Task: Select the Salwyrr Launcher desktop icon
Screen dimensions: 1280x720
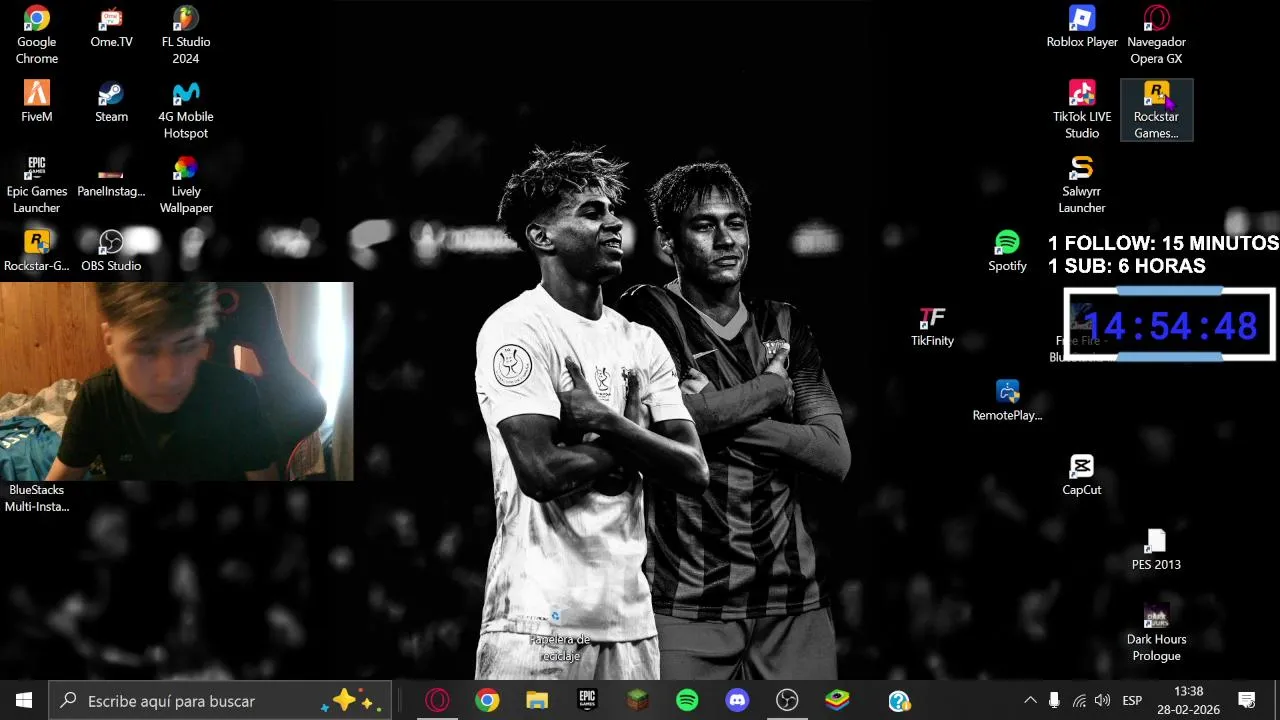Action: [1082, 184]
